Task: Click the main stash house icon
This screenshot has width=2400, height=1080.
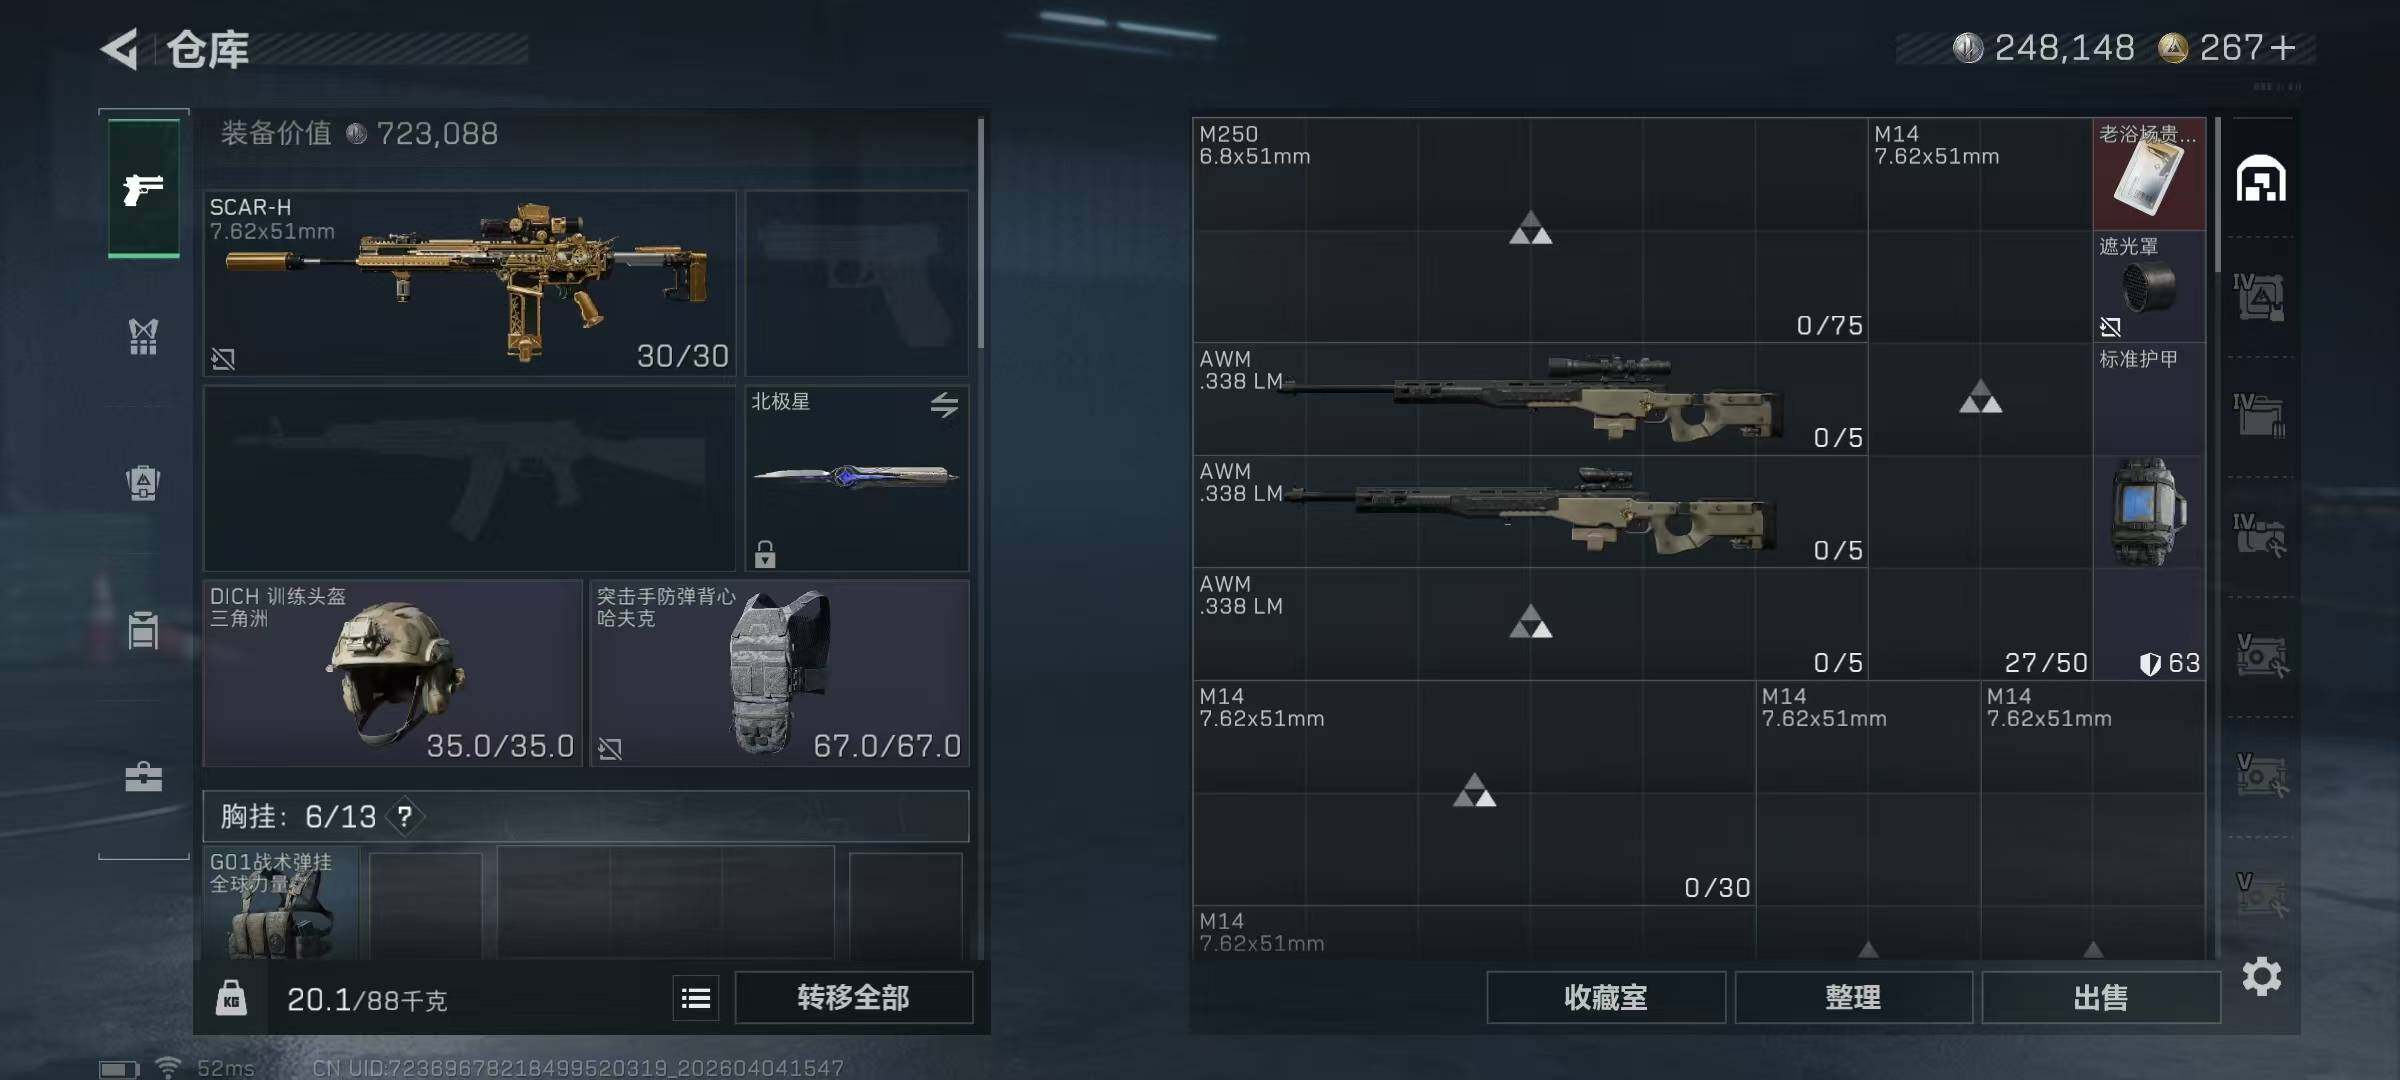Action: pyautogui.click(x=2261, y=178)
